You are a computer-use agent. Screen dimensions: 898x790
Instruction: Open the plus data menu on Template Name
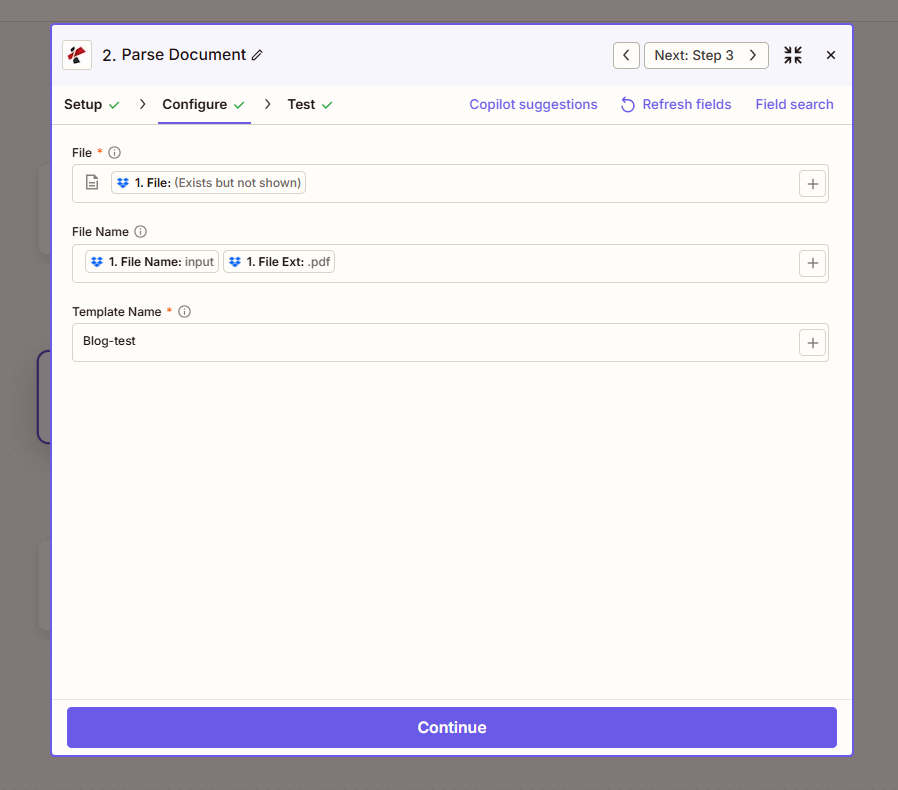click(812, 342)
